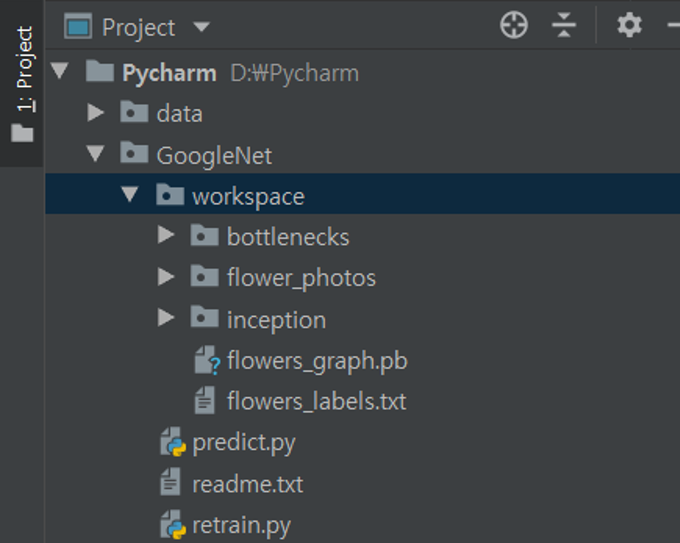Screen dimensions: 680x543
Task: Open the Project panel gear settings
Action: tap(629, 25)
